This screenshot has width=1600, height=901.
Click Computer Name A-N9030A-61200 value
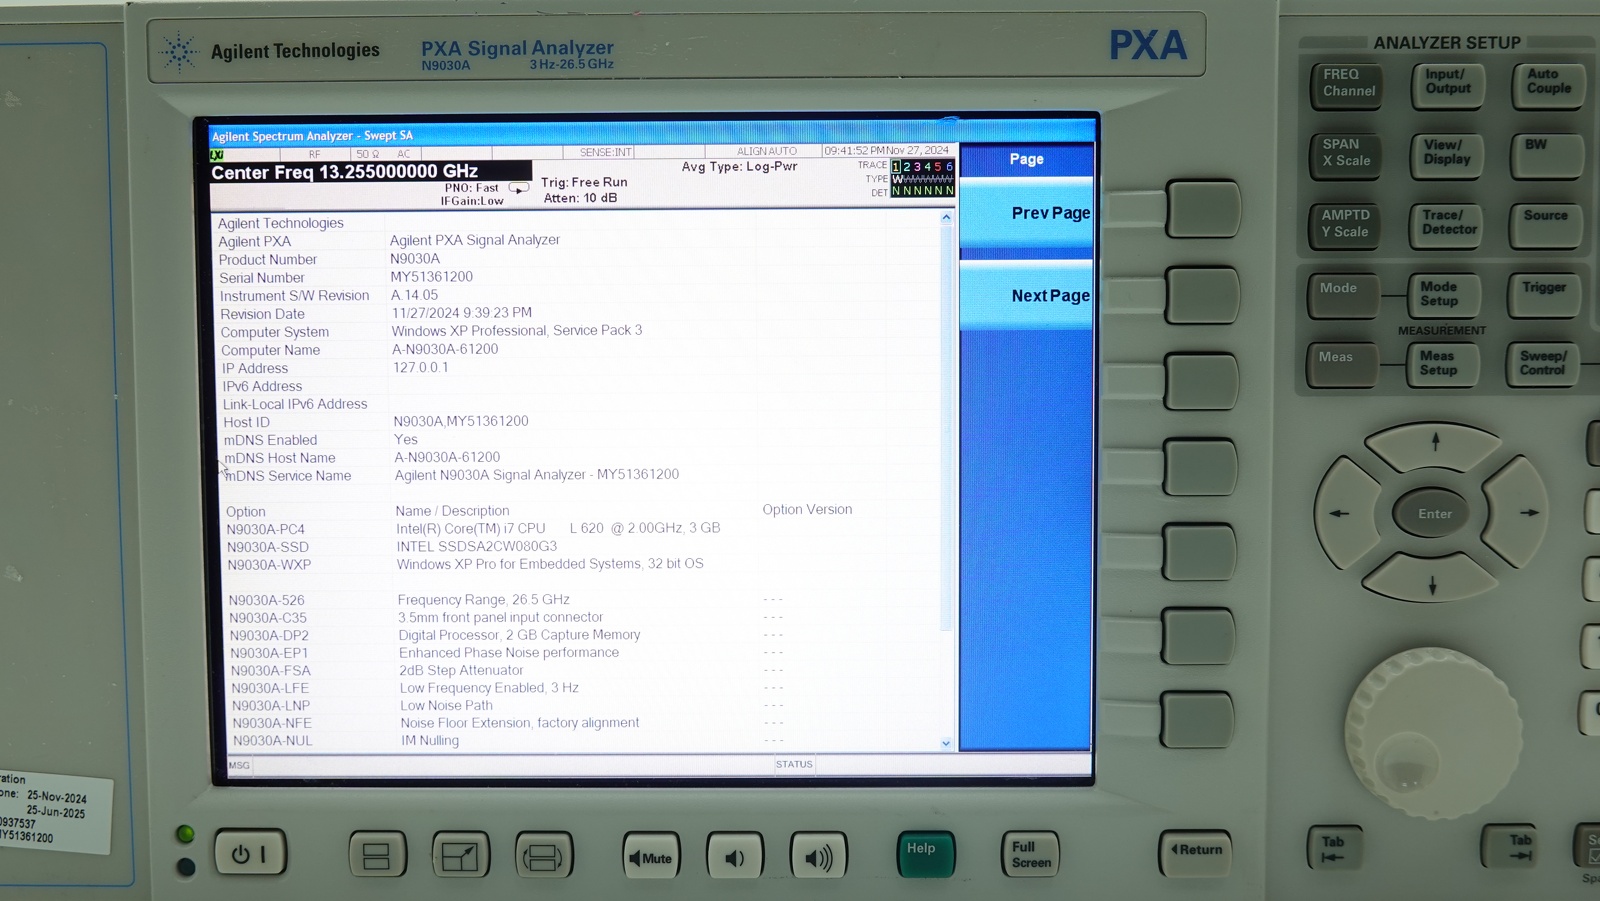445,349
